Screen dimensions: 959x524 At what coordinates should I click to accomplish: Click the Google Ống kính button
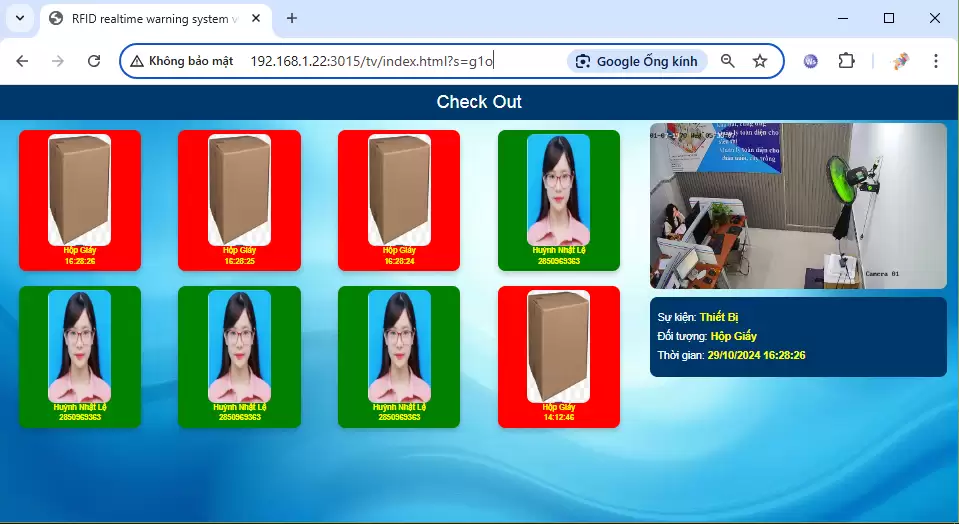(637, 61)
